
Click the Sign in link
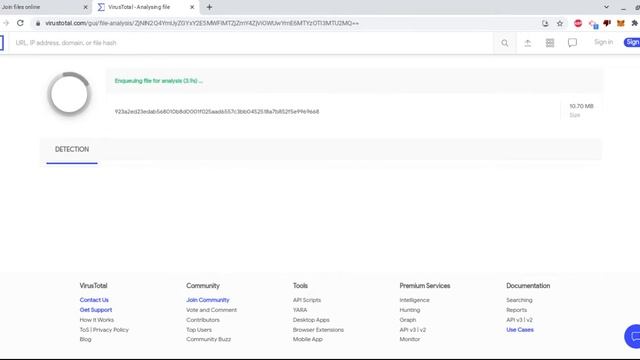click(x=603, y=42)
